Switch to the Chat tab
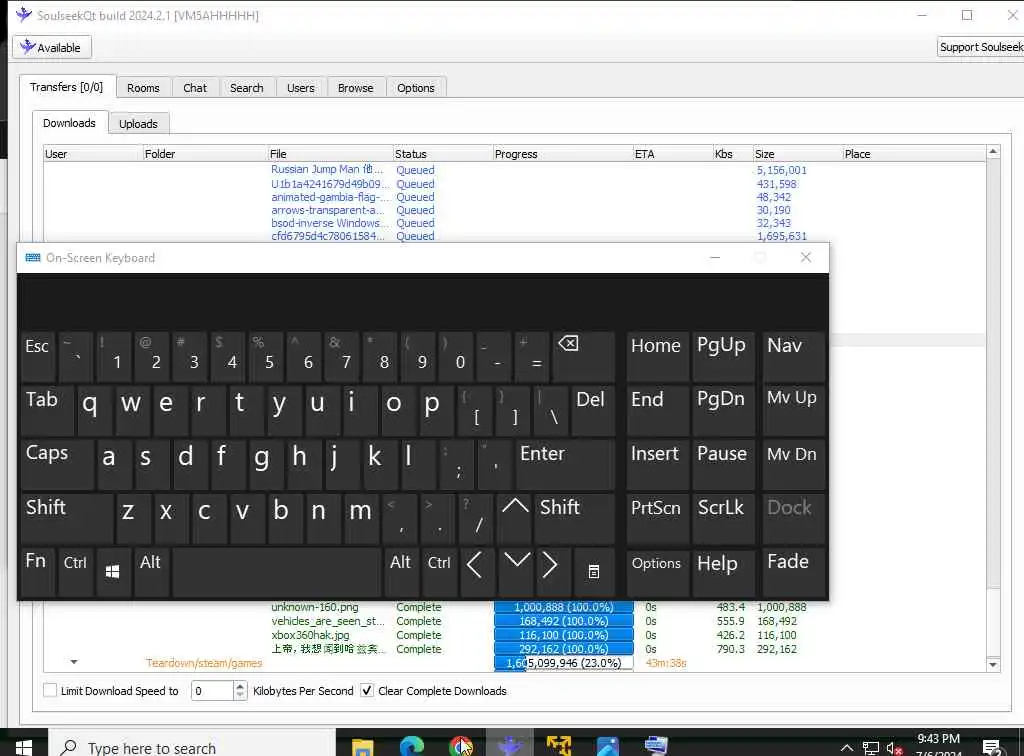 tap(195, 87)
